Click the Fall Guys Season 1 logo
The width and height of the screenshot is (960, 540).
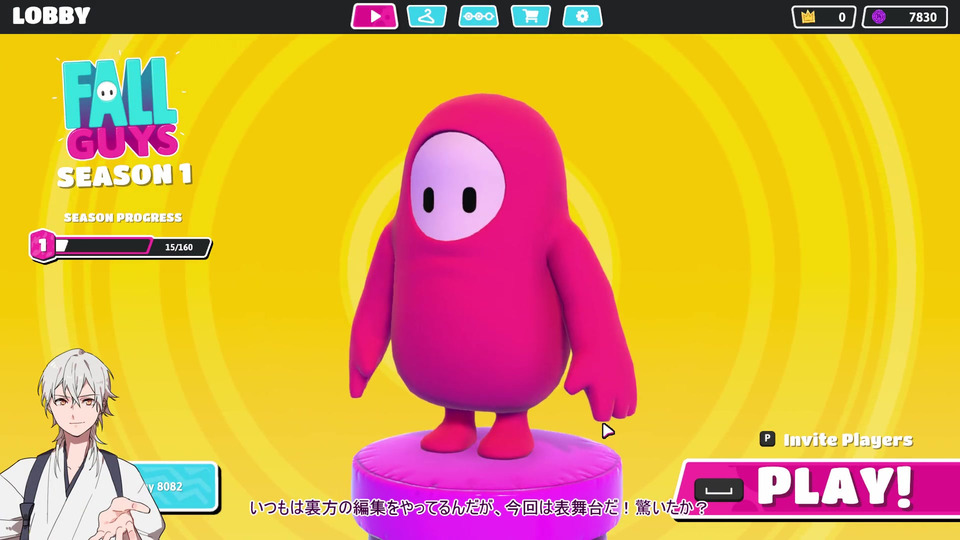pos(122,121)
